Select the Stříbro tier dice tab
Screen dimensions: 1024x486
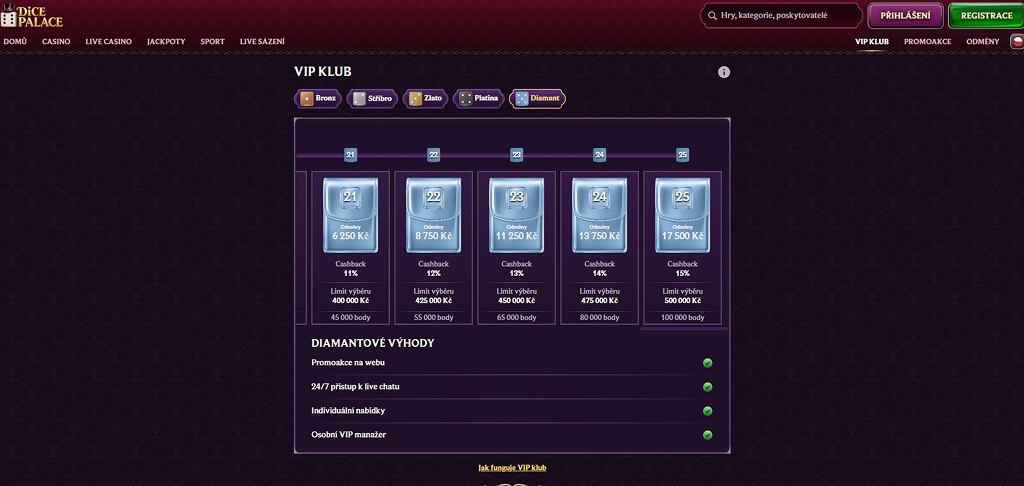pyautogui.click(x=372, y=99)
